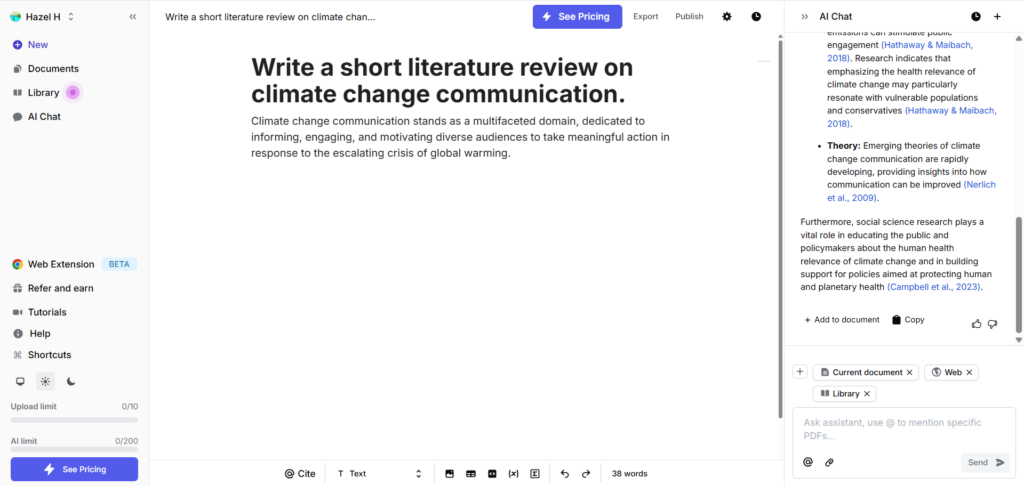
Task: Remove the Library context chip
Action: [867, 394]
